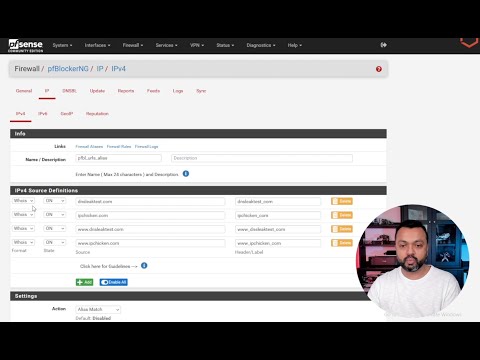This screenshot has width=480, height=360.
Task: Click the dnsleaktest_com label field
Action: point(278,201)
